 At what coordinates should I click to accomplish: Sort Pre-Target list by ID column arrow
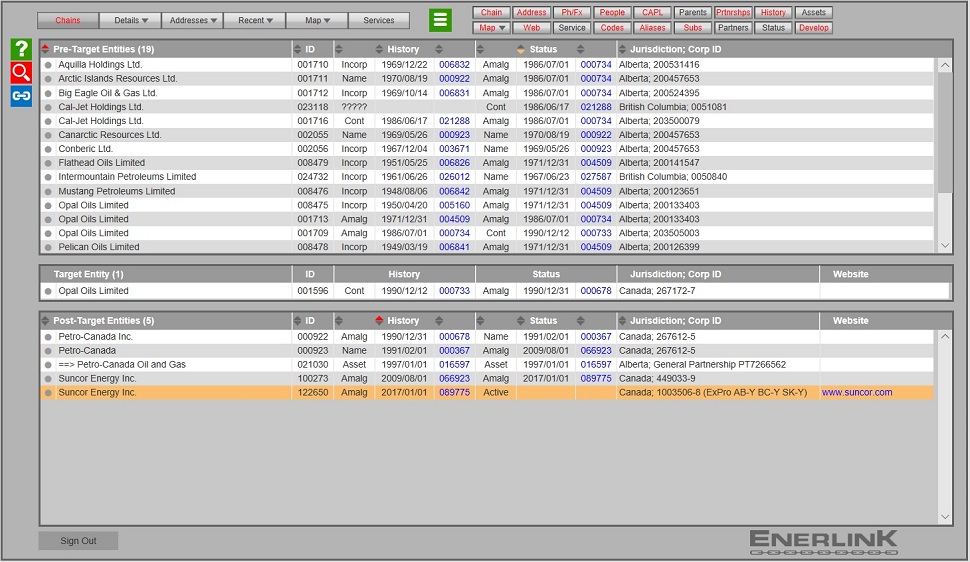click(298, 49)
